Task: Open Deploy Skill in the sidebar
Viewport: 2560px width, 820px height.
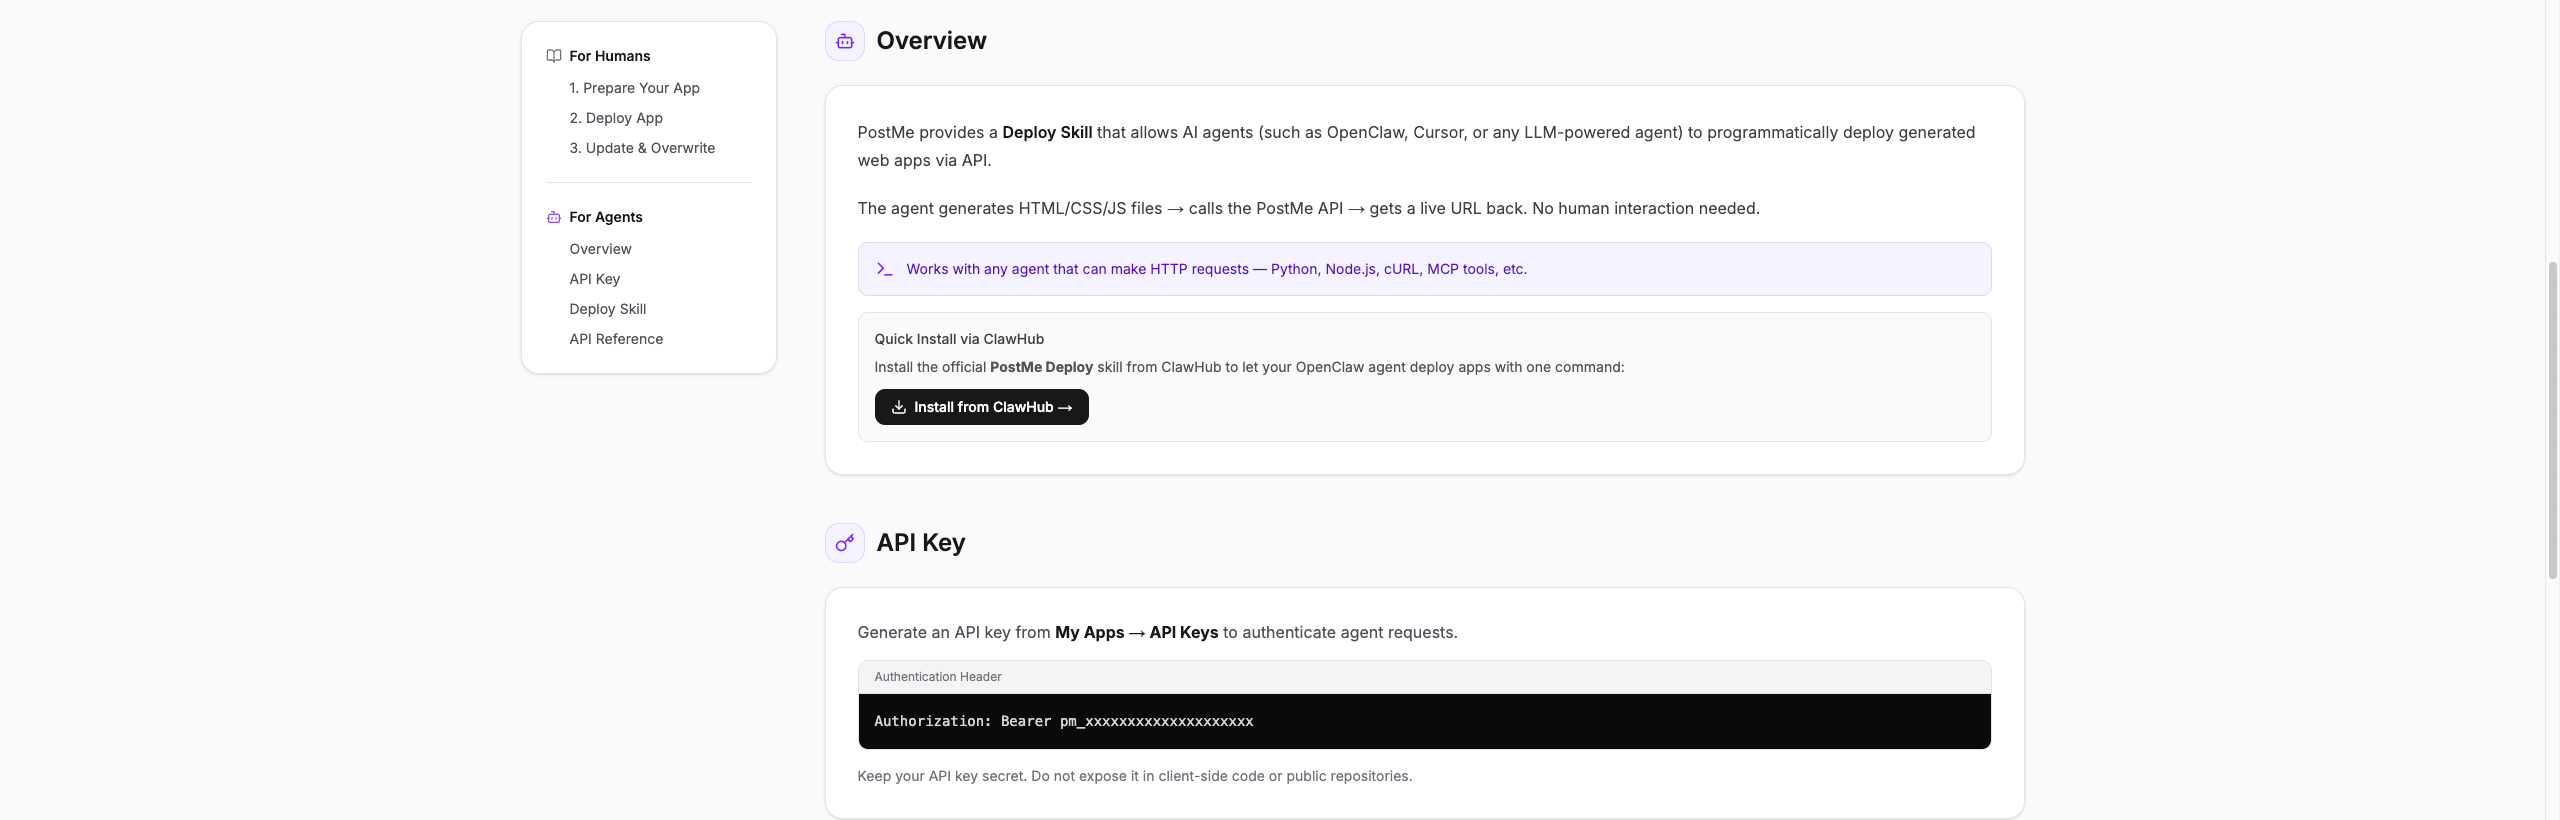Action: (x=607, y=309)
